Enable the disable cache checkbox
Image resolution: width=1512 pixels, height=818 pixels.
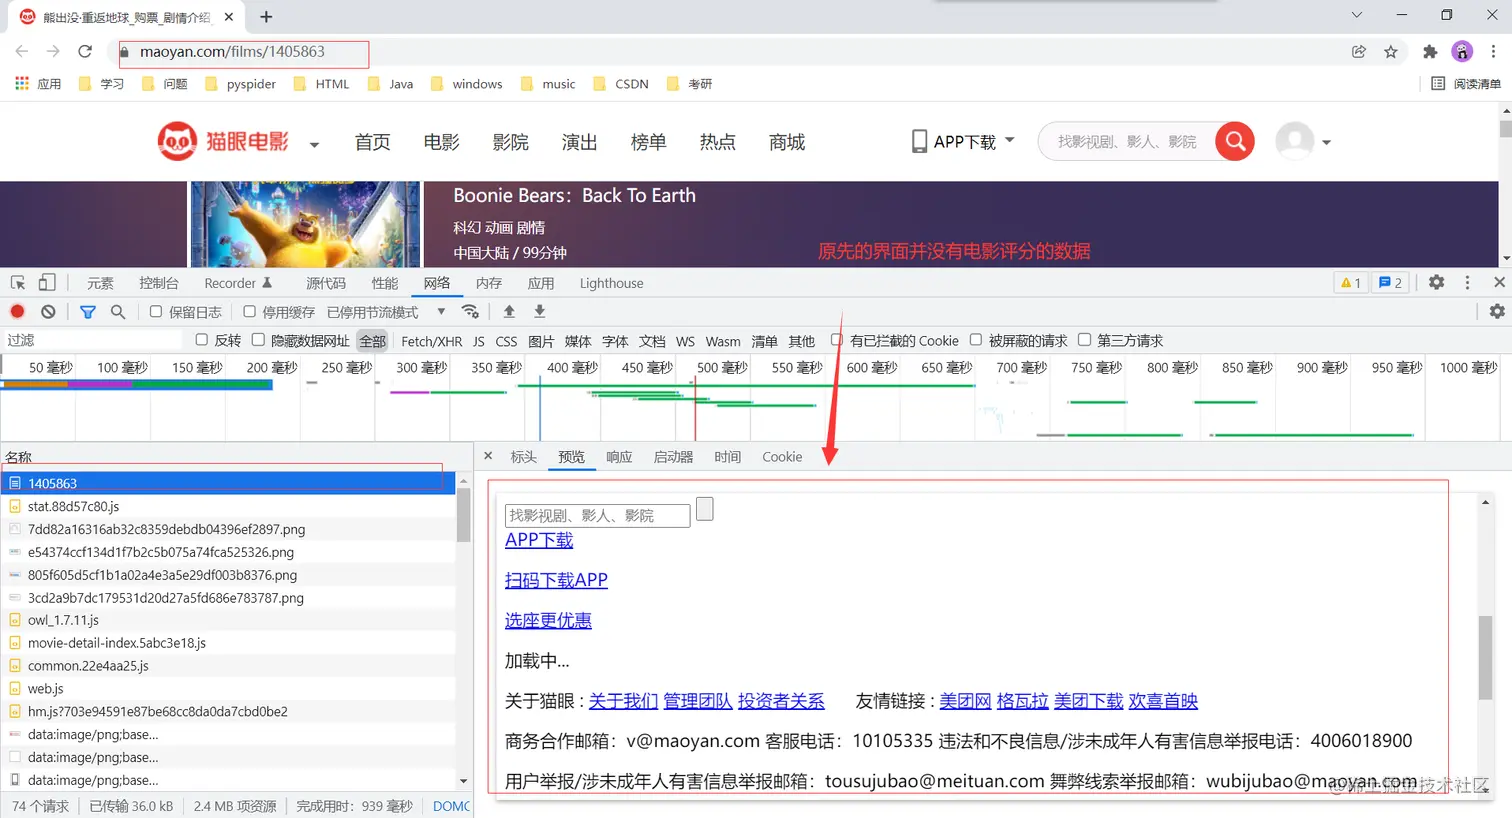click(x=250, y=312)
